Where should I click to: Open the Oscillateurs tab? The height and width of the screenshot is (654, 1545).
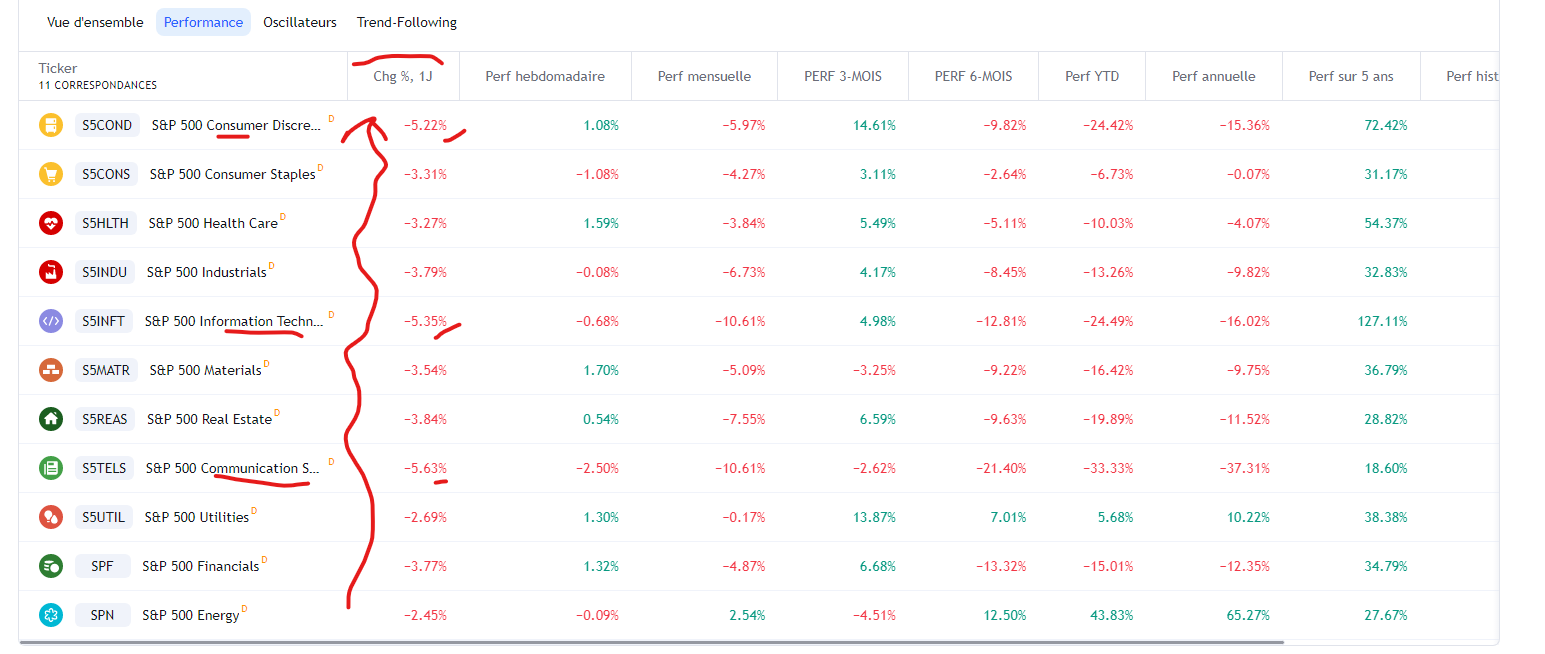point(300,22)
